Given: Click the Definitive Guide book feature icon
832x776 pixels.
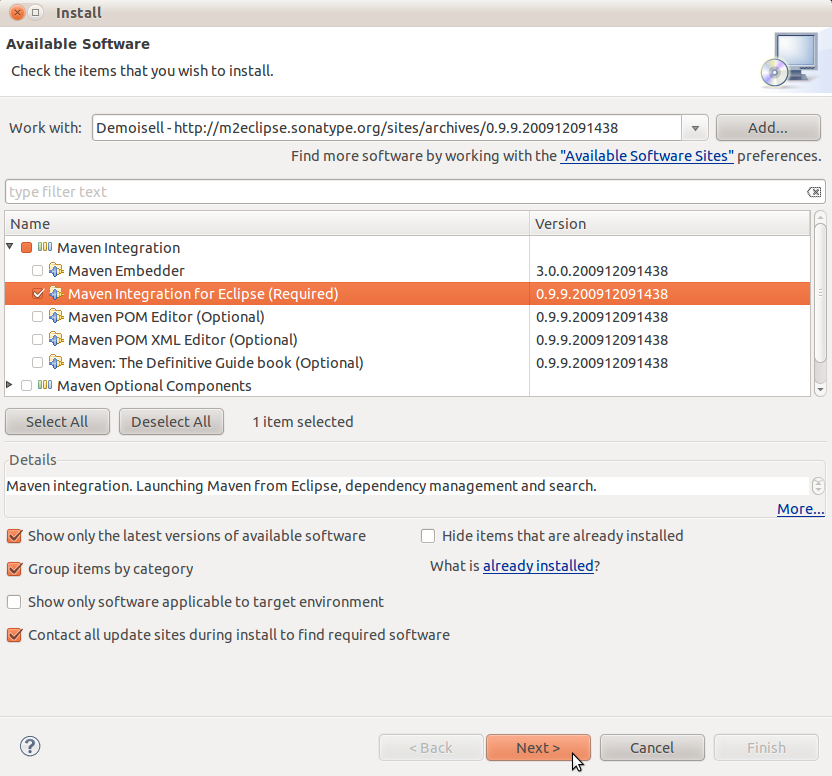Looking at the screenshot, I should pyautogui.click(x=57, y=363).
